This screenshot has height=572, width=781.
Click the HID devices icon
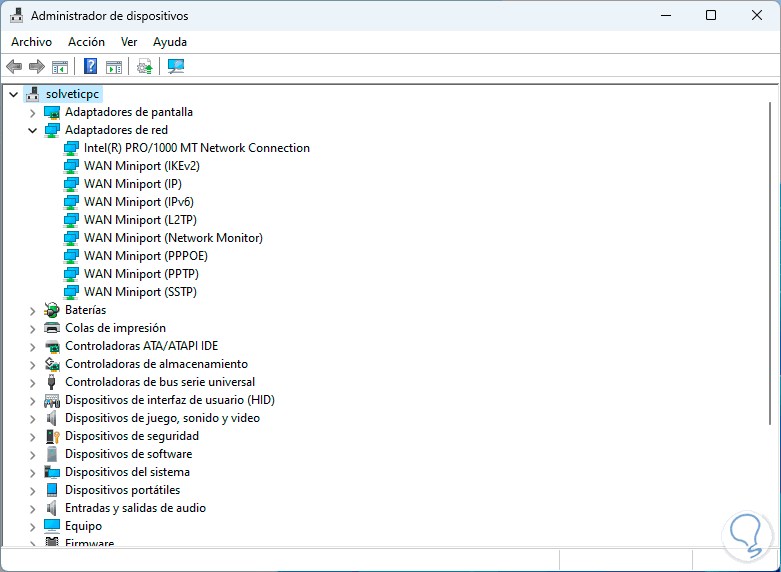(52, 400)
